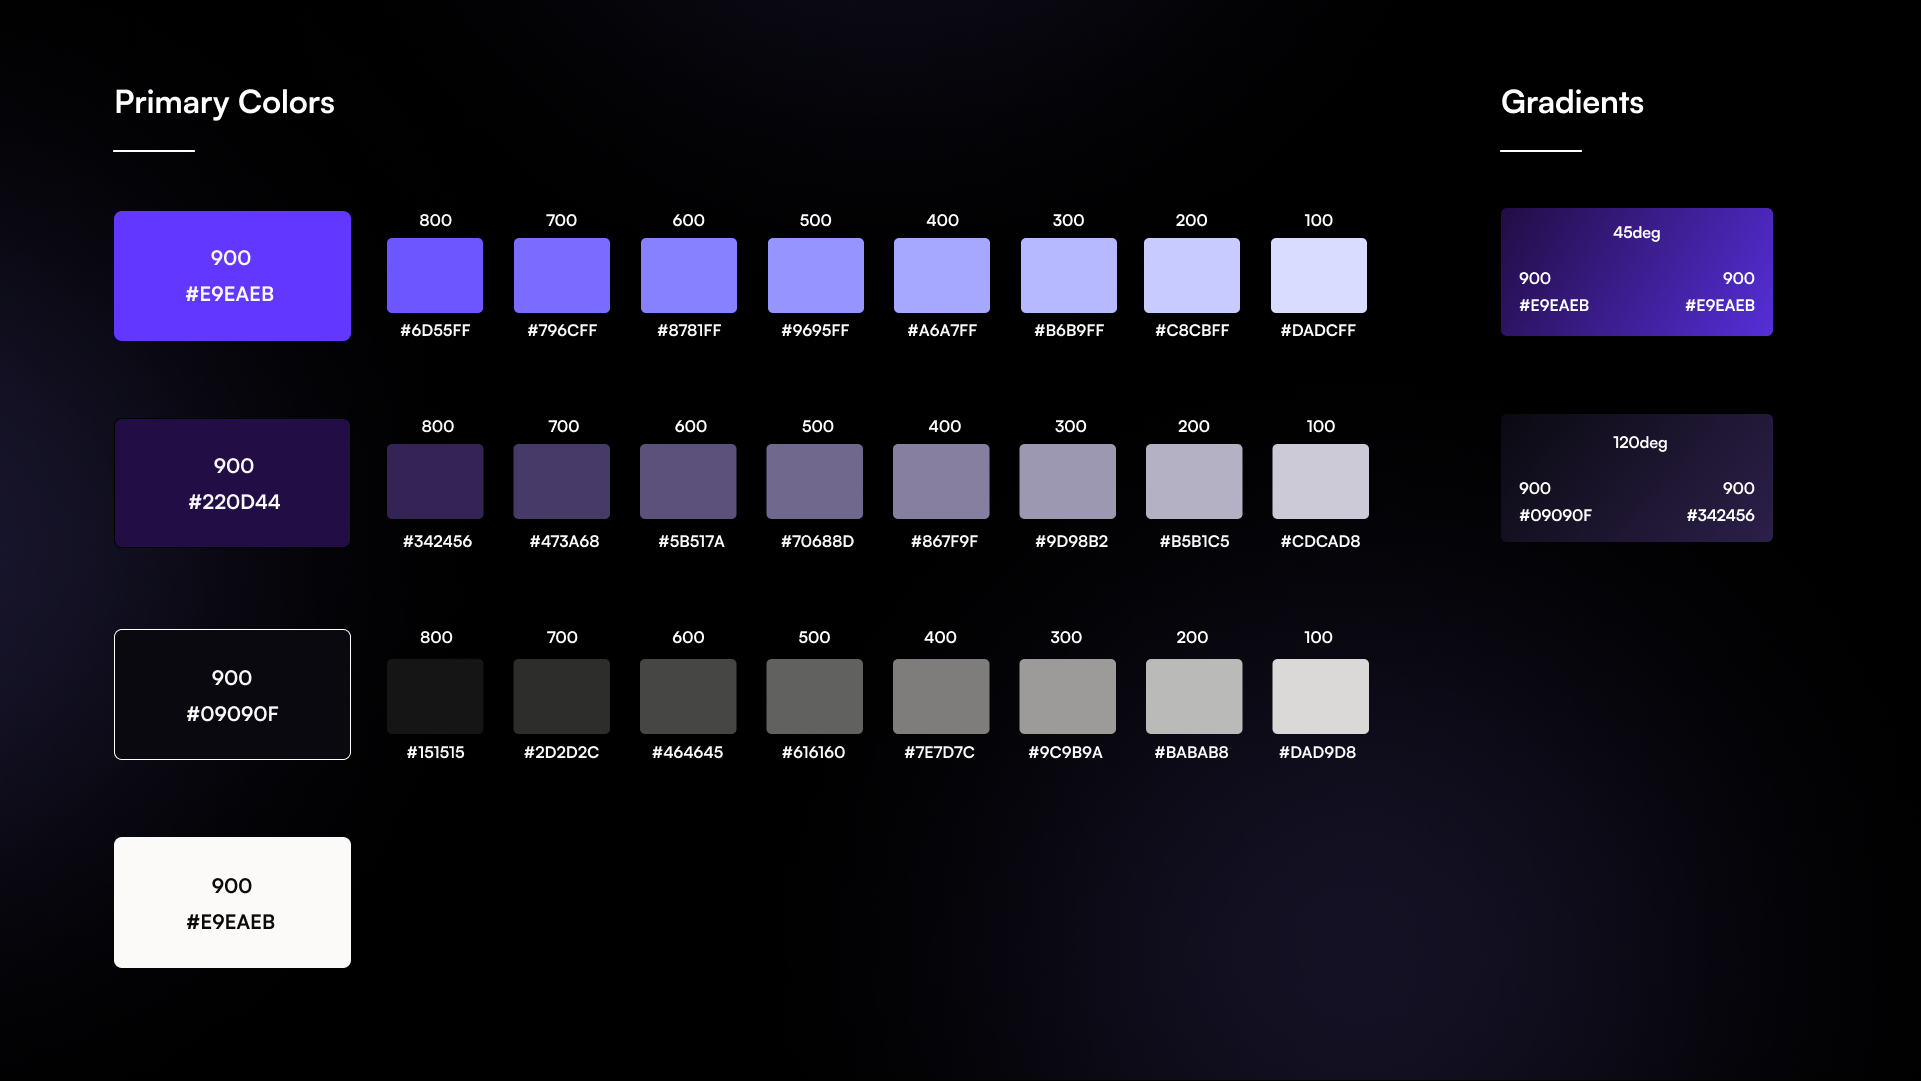Click the #DADCFF lightest purple swatch
Screen dimensions: 1921x1081
click(1318, 275)
